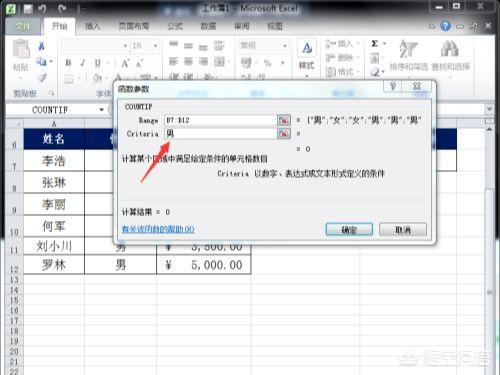Click the Cancel button in dialog
500x375 pixels.
click(403, 229)
